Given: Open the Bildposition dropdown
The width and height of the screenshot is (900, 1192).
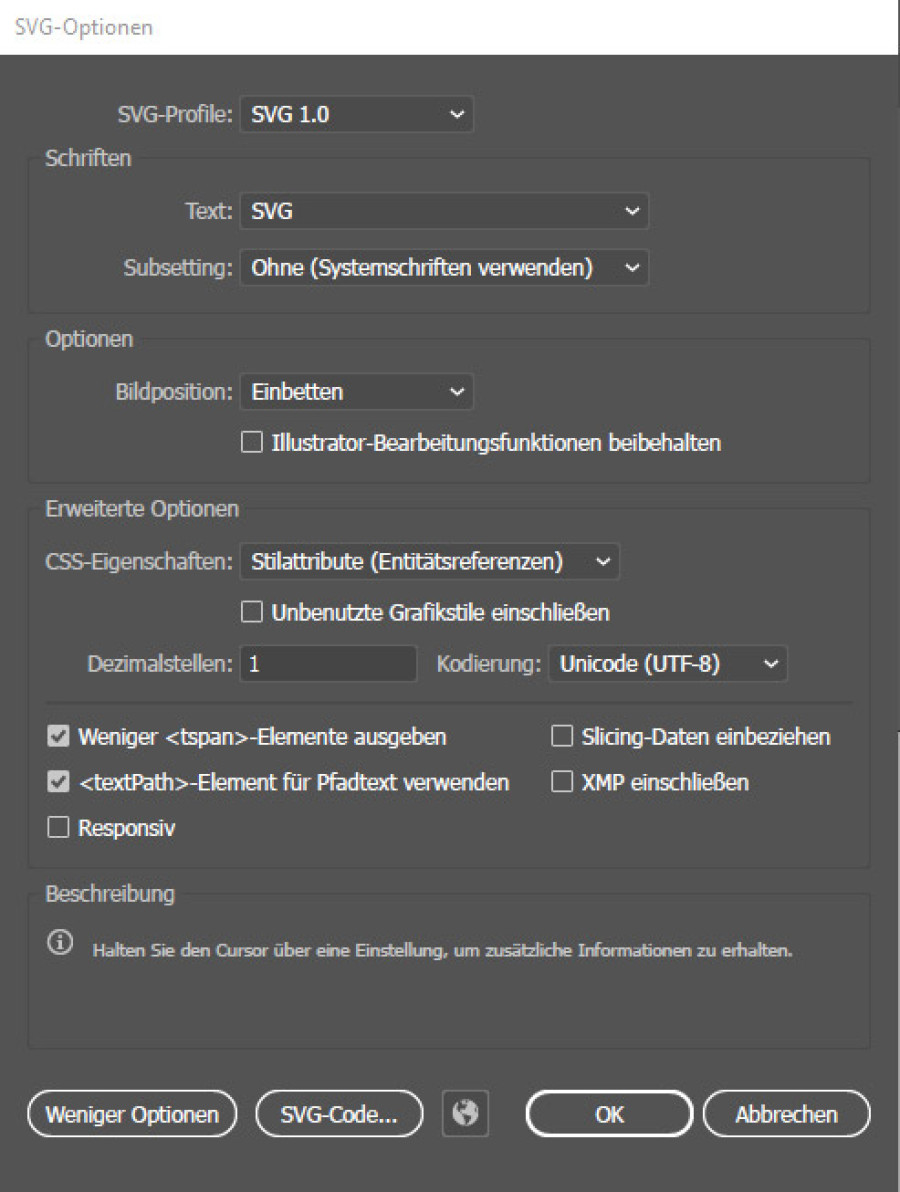Looking at the screenshot, I should click(355, 392).
